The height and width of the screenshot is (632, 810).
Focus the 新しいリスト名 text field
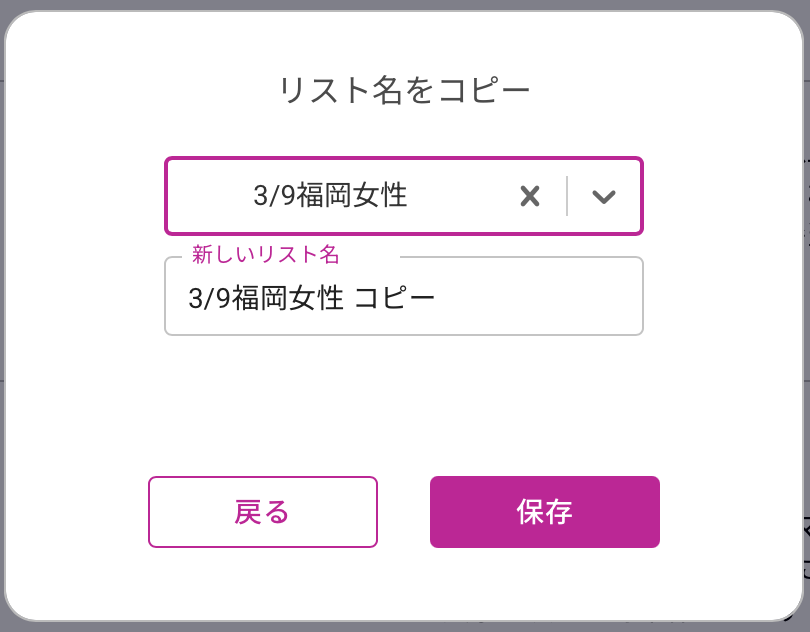coord(403,297)
